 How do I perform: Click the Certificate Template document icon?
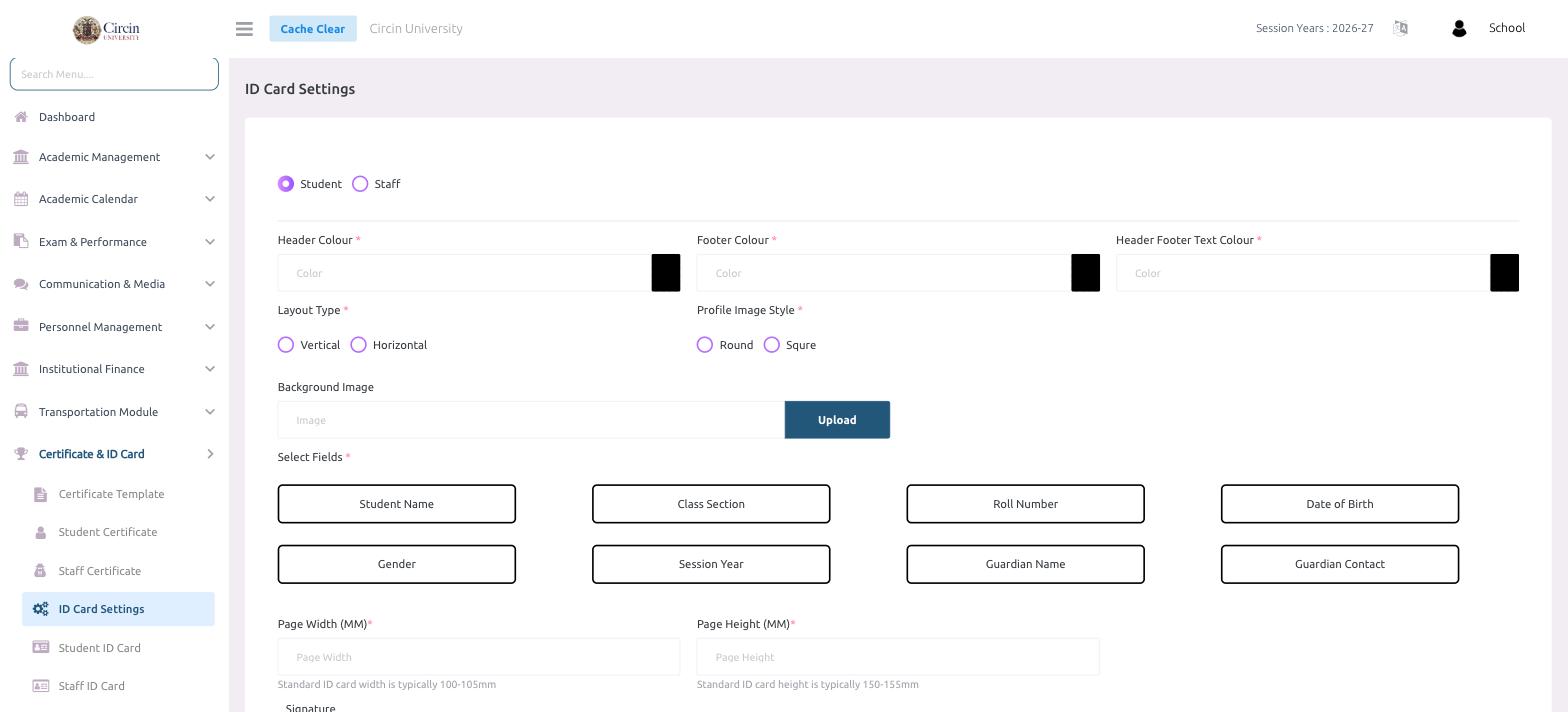tap(40, 494)
